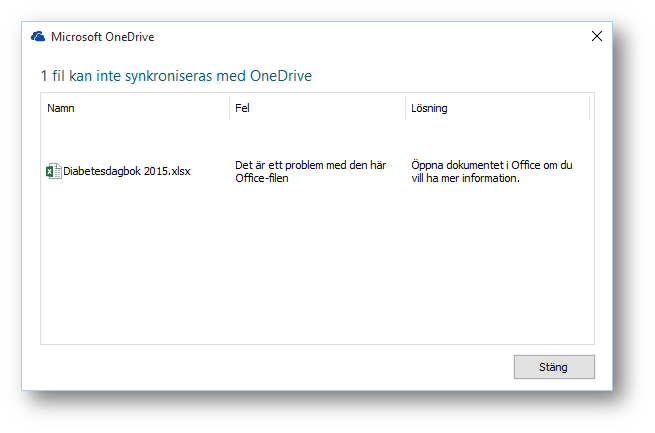655x433 pixels.
Task: Click the OneDrive cloud icon in title bar
Action: point(38,37)
